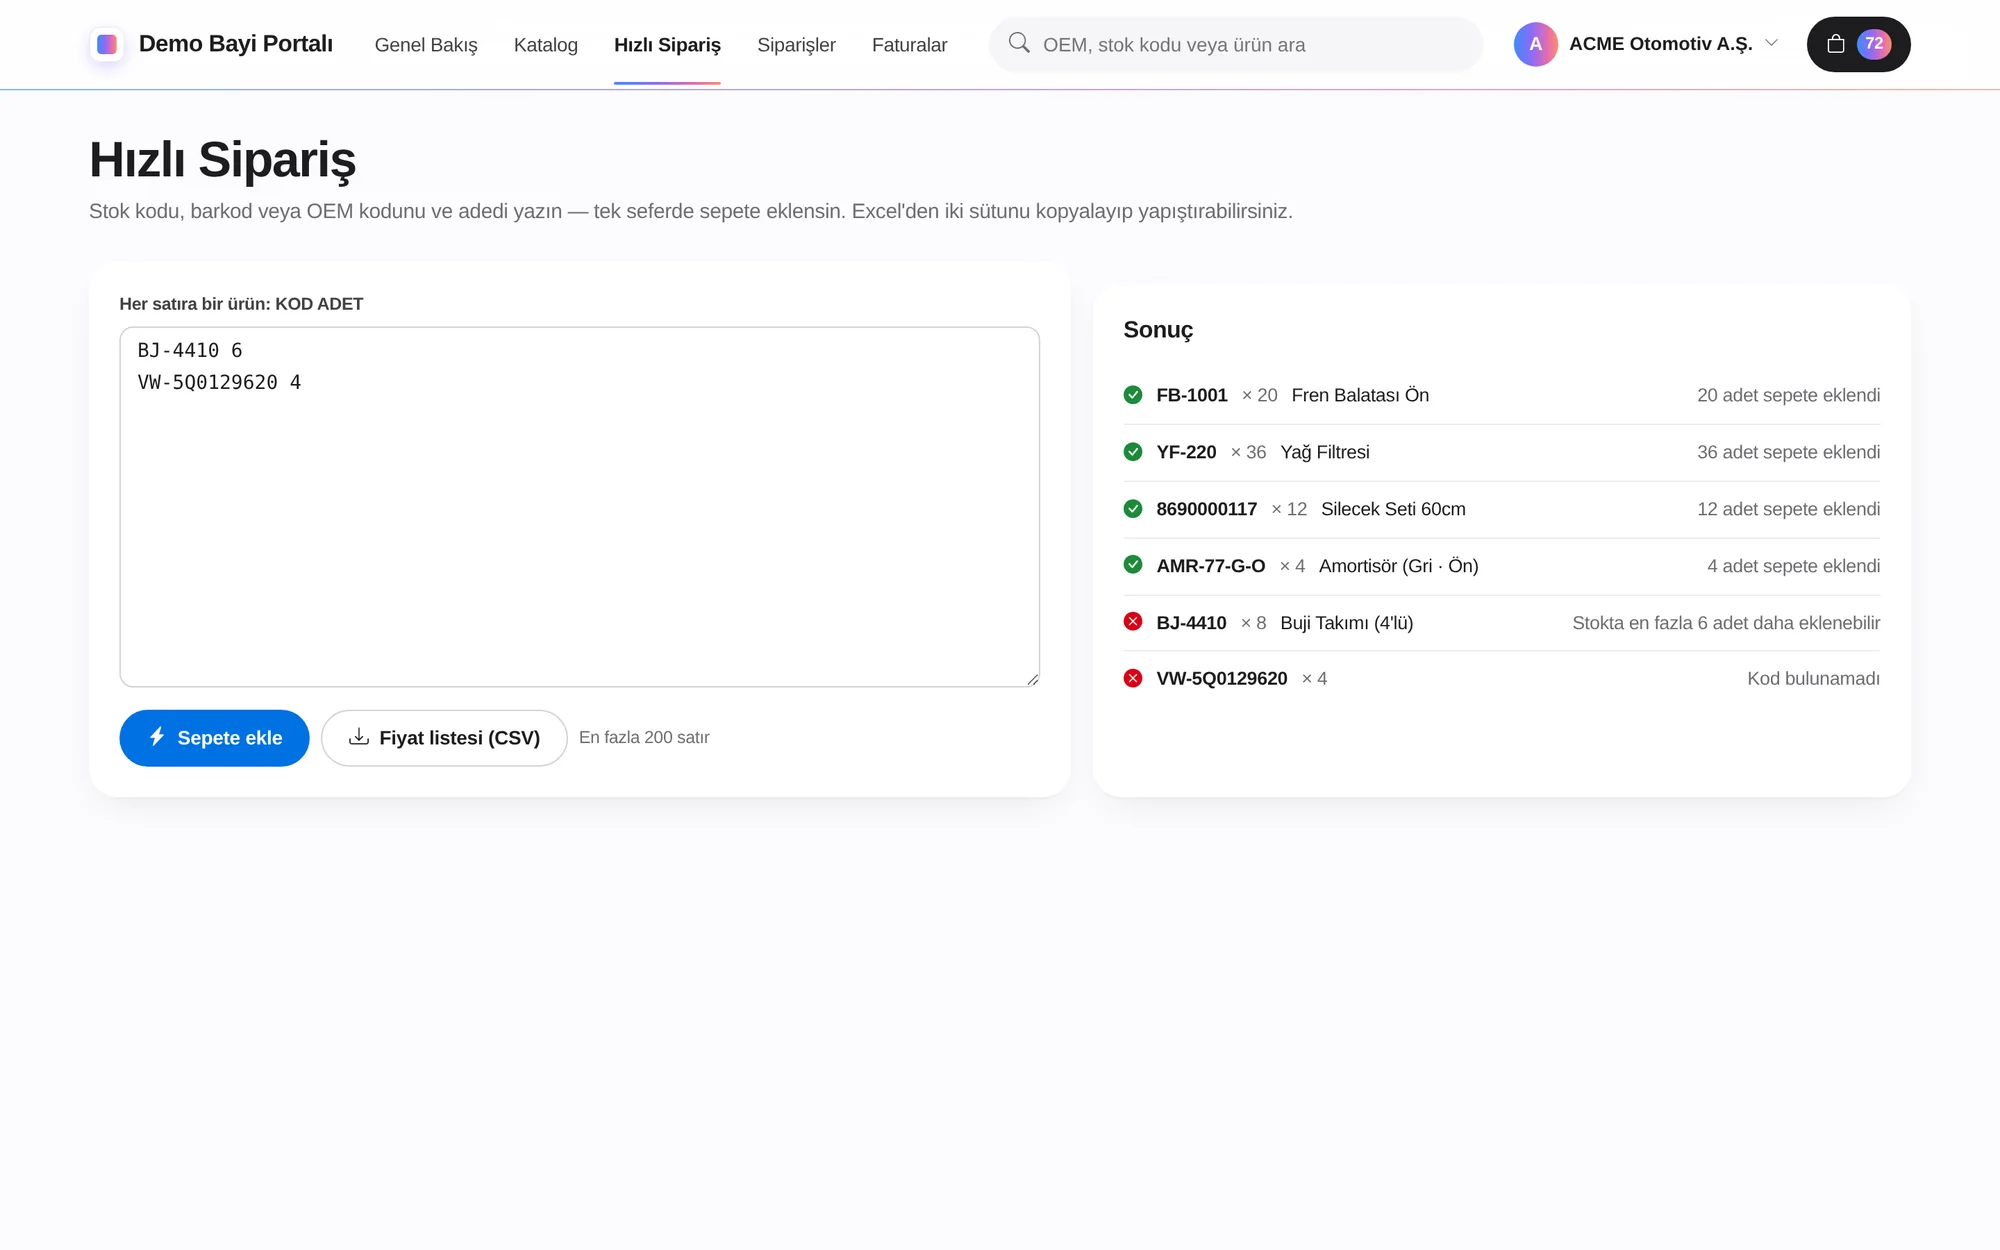Select the Hızlı Sipariş tab
The height and width of the screenshot is (1250, 2000).
click(x=667, y=45)
